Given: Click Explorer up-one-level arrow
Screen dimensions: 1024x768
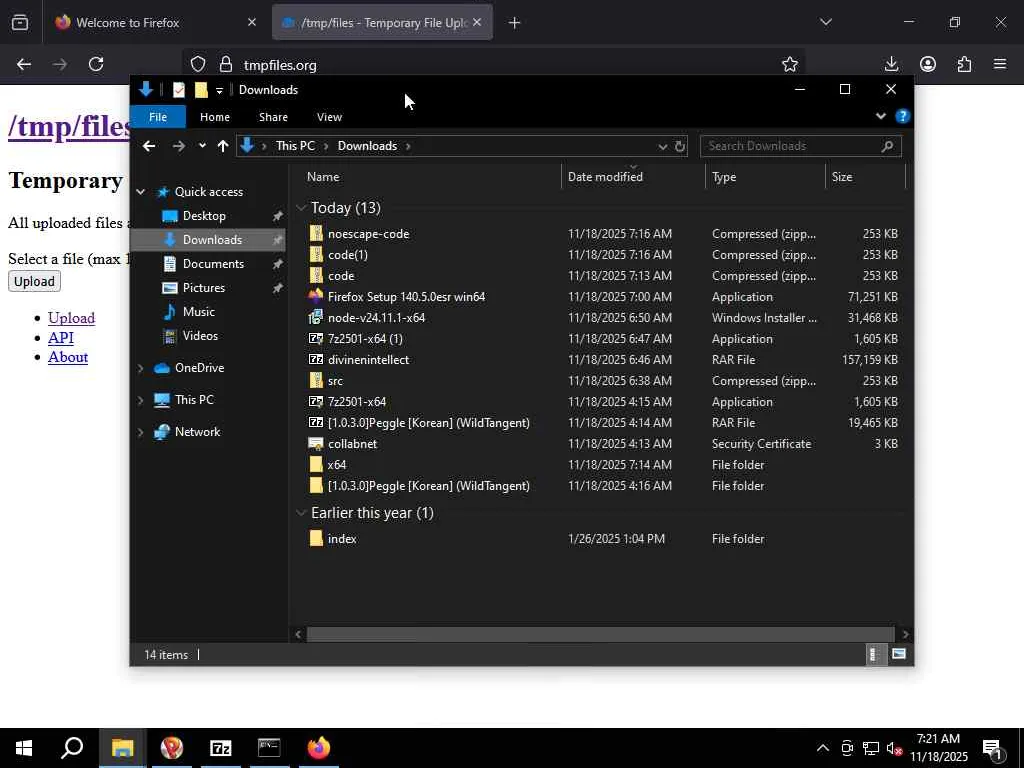Looking at the screenshot, I should (223, 146).
